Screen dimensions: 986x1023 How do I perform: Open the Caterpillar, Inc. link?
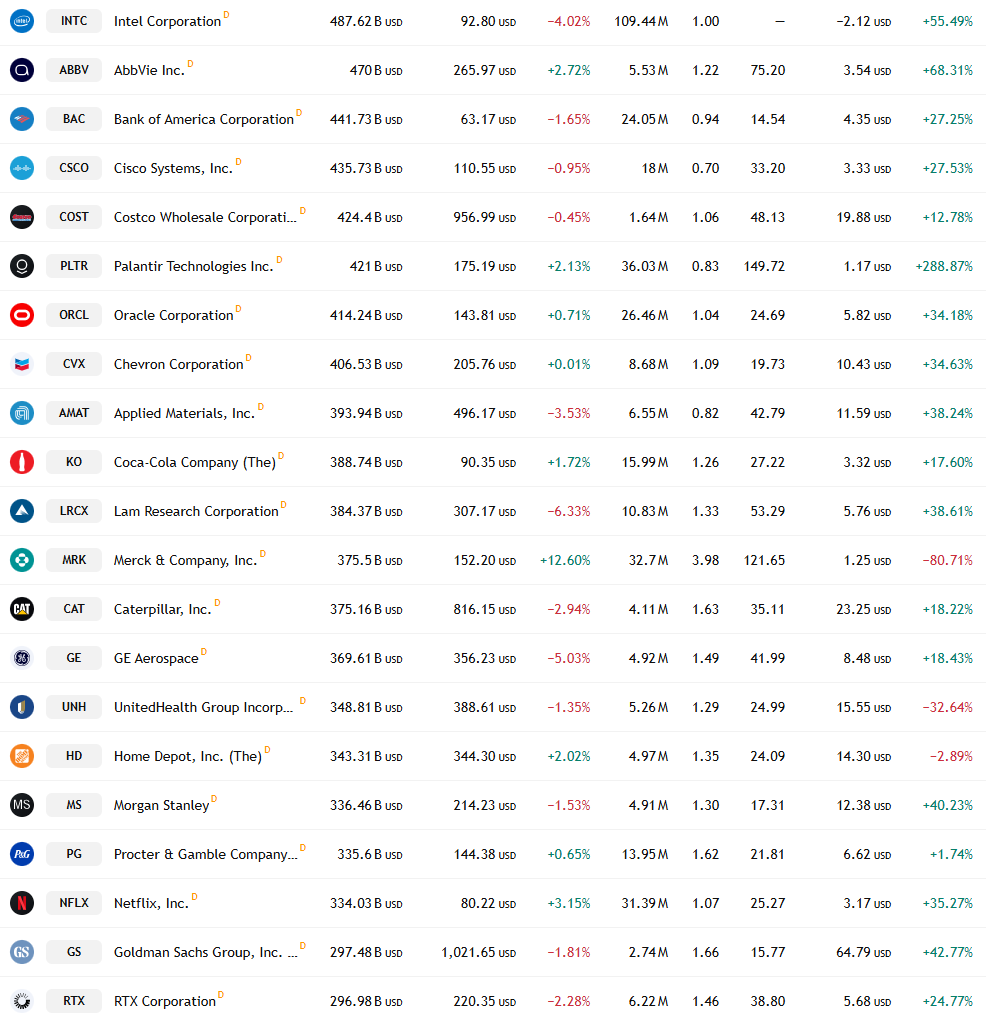pos(162,609)
